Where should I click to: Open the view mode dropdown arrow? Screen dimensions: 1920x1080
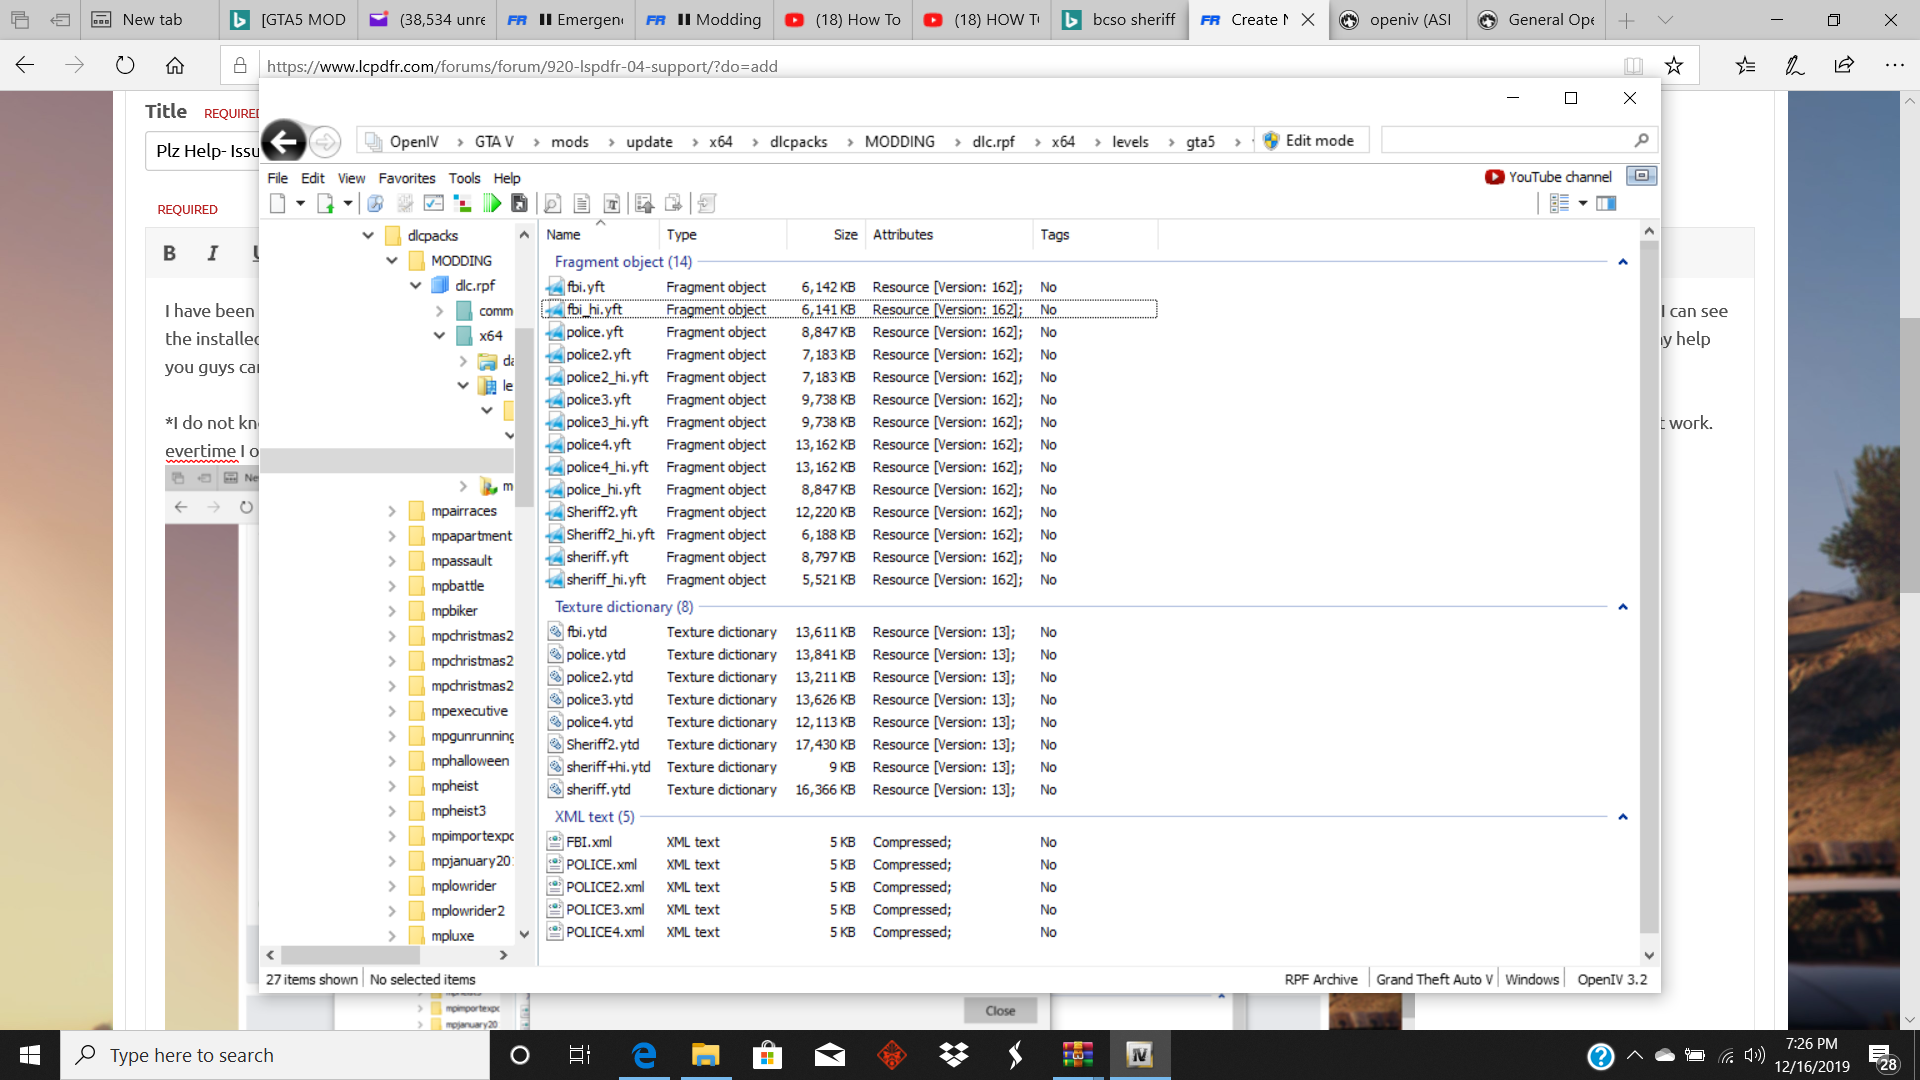pos(1583,204)
